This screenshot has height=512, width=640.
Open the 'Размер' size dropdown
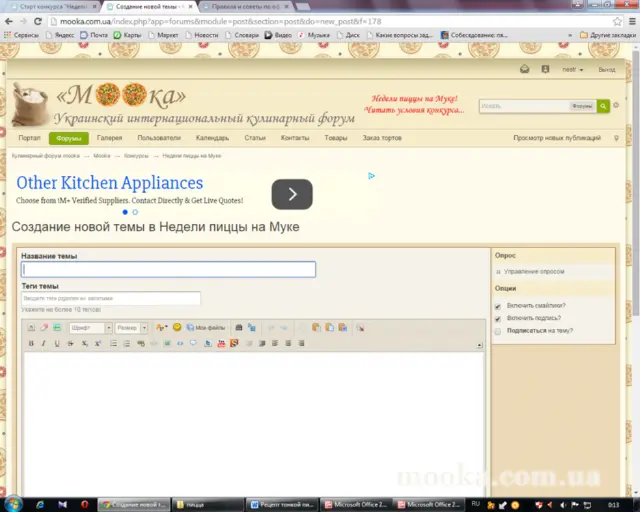click(x=131, y=328)
